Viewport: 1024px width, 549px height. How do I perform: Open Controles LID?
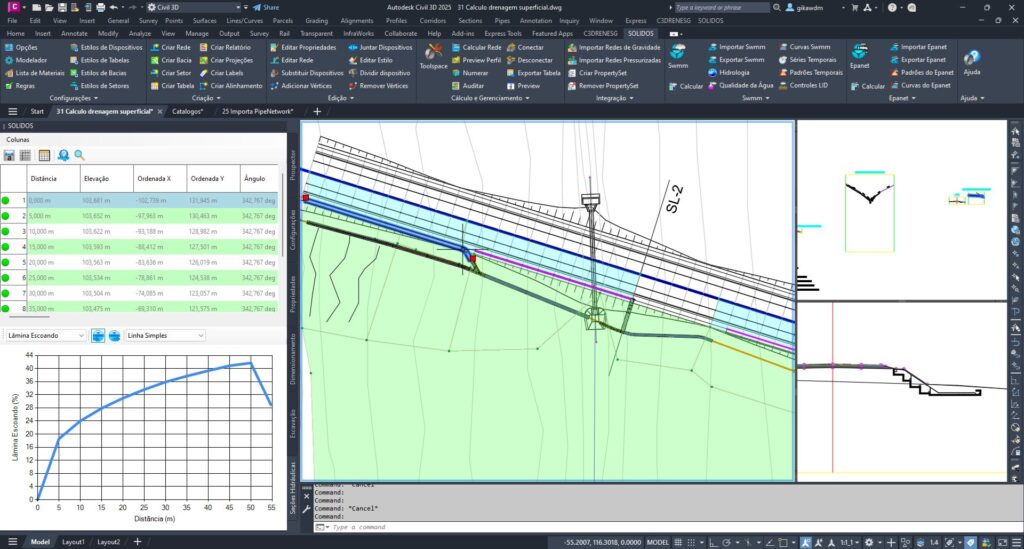click(x=803, y=86)
